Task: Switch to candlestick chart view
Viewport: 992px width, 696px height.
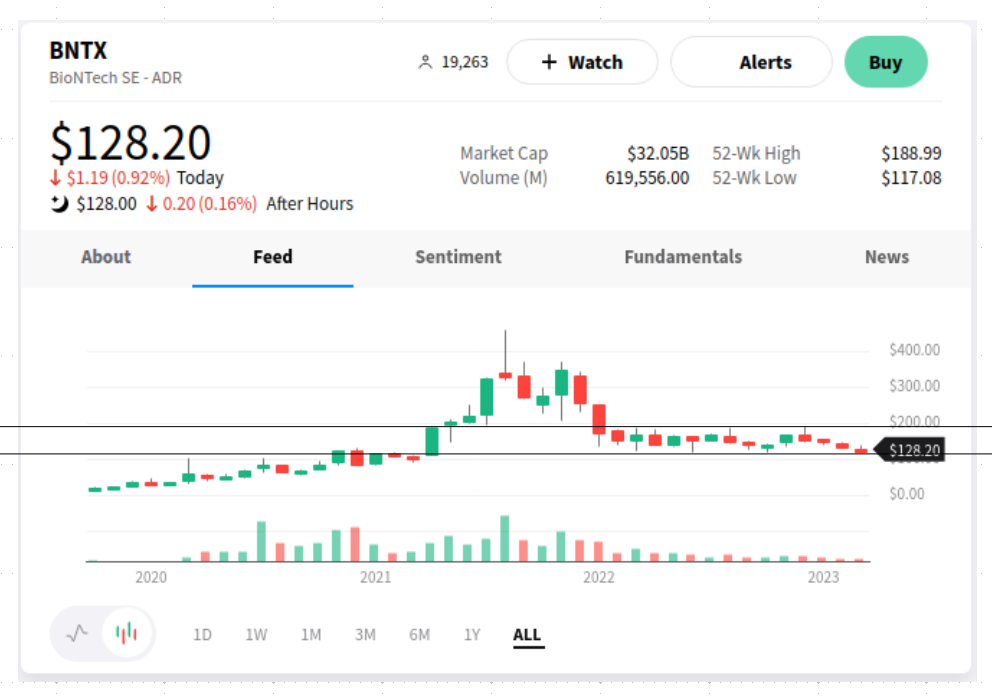Action: point(126,633)
